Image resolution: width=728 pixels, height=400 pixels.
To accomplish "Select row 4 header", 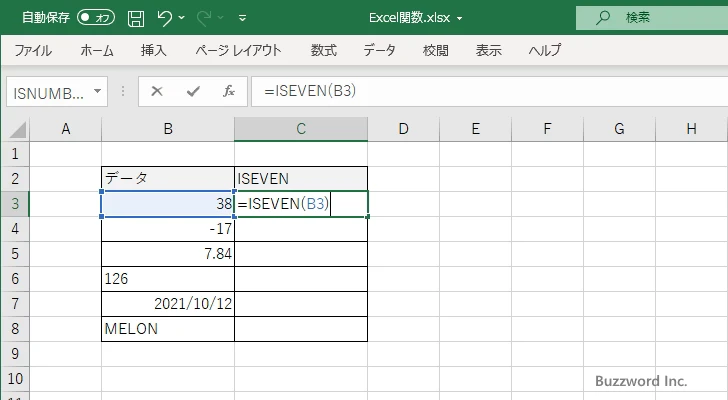I will point(15,229).
